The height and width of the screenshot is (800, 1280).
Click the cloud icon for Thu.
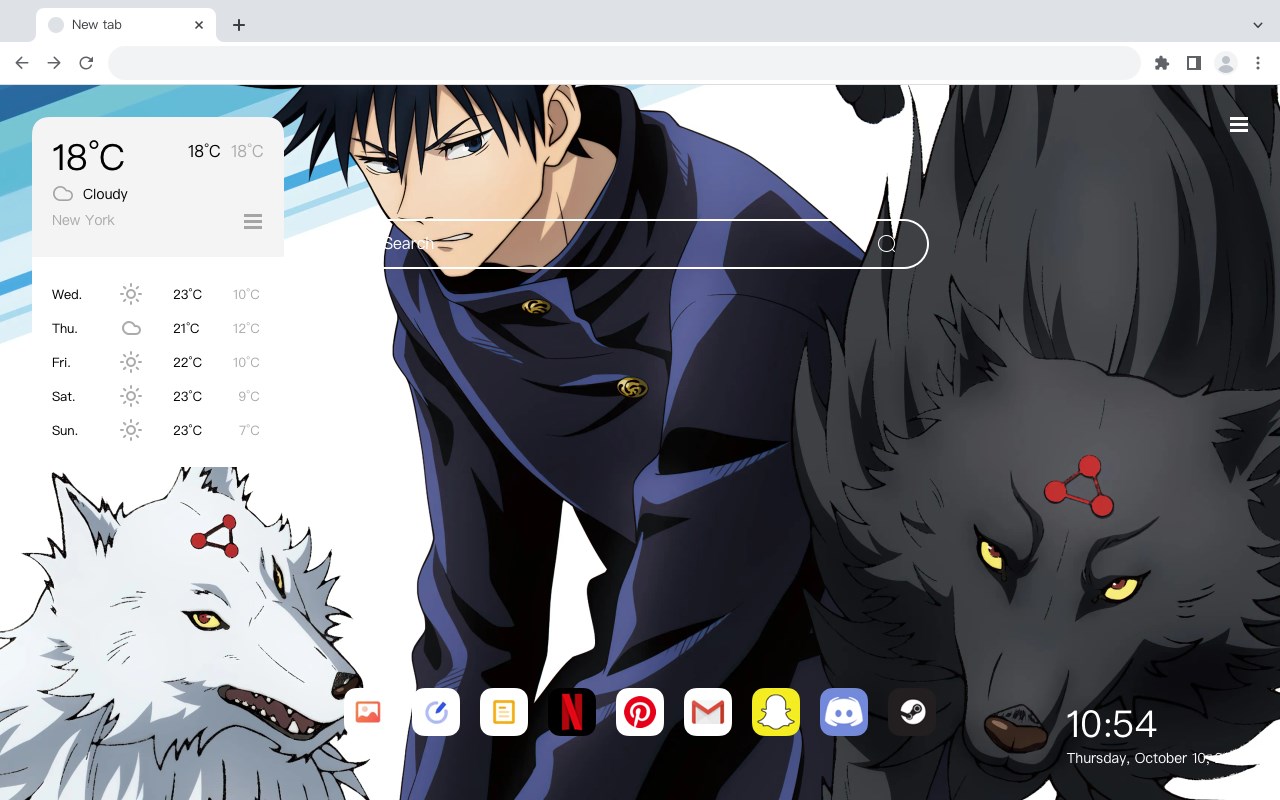coord(131,328)
